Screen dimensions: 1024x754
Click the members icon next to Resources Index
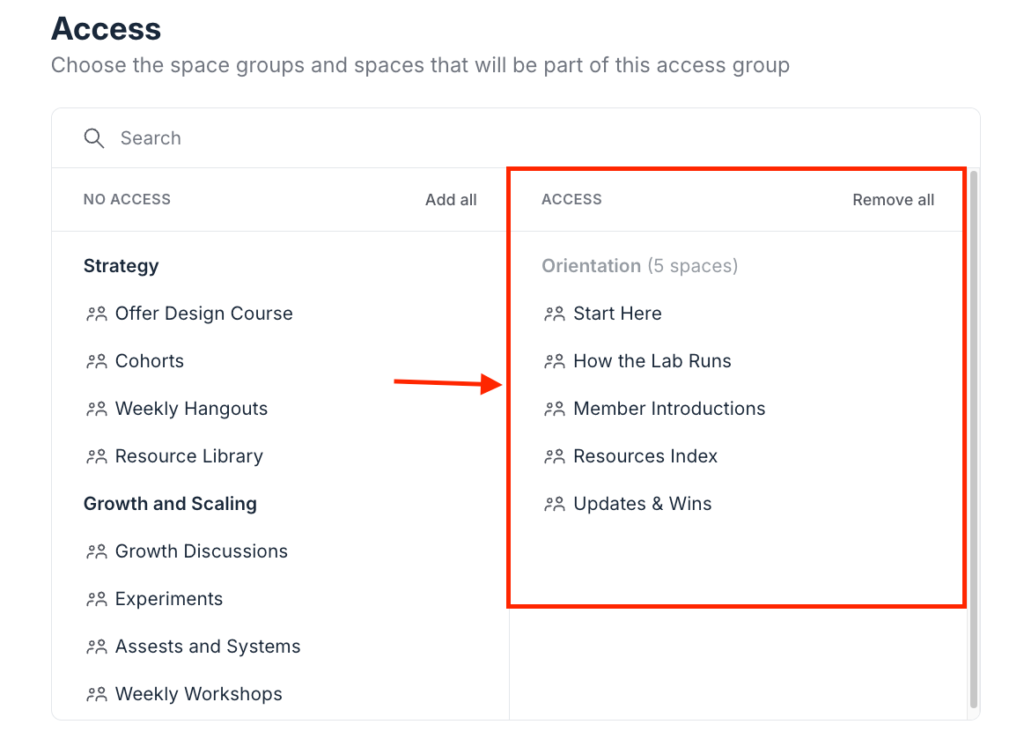tap(554, 457)
